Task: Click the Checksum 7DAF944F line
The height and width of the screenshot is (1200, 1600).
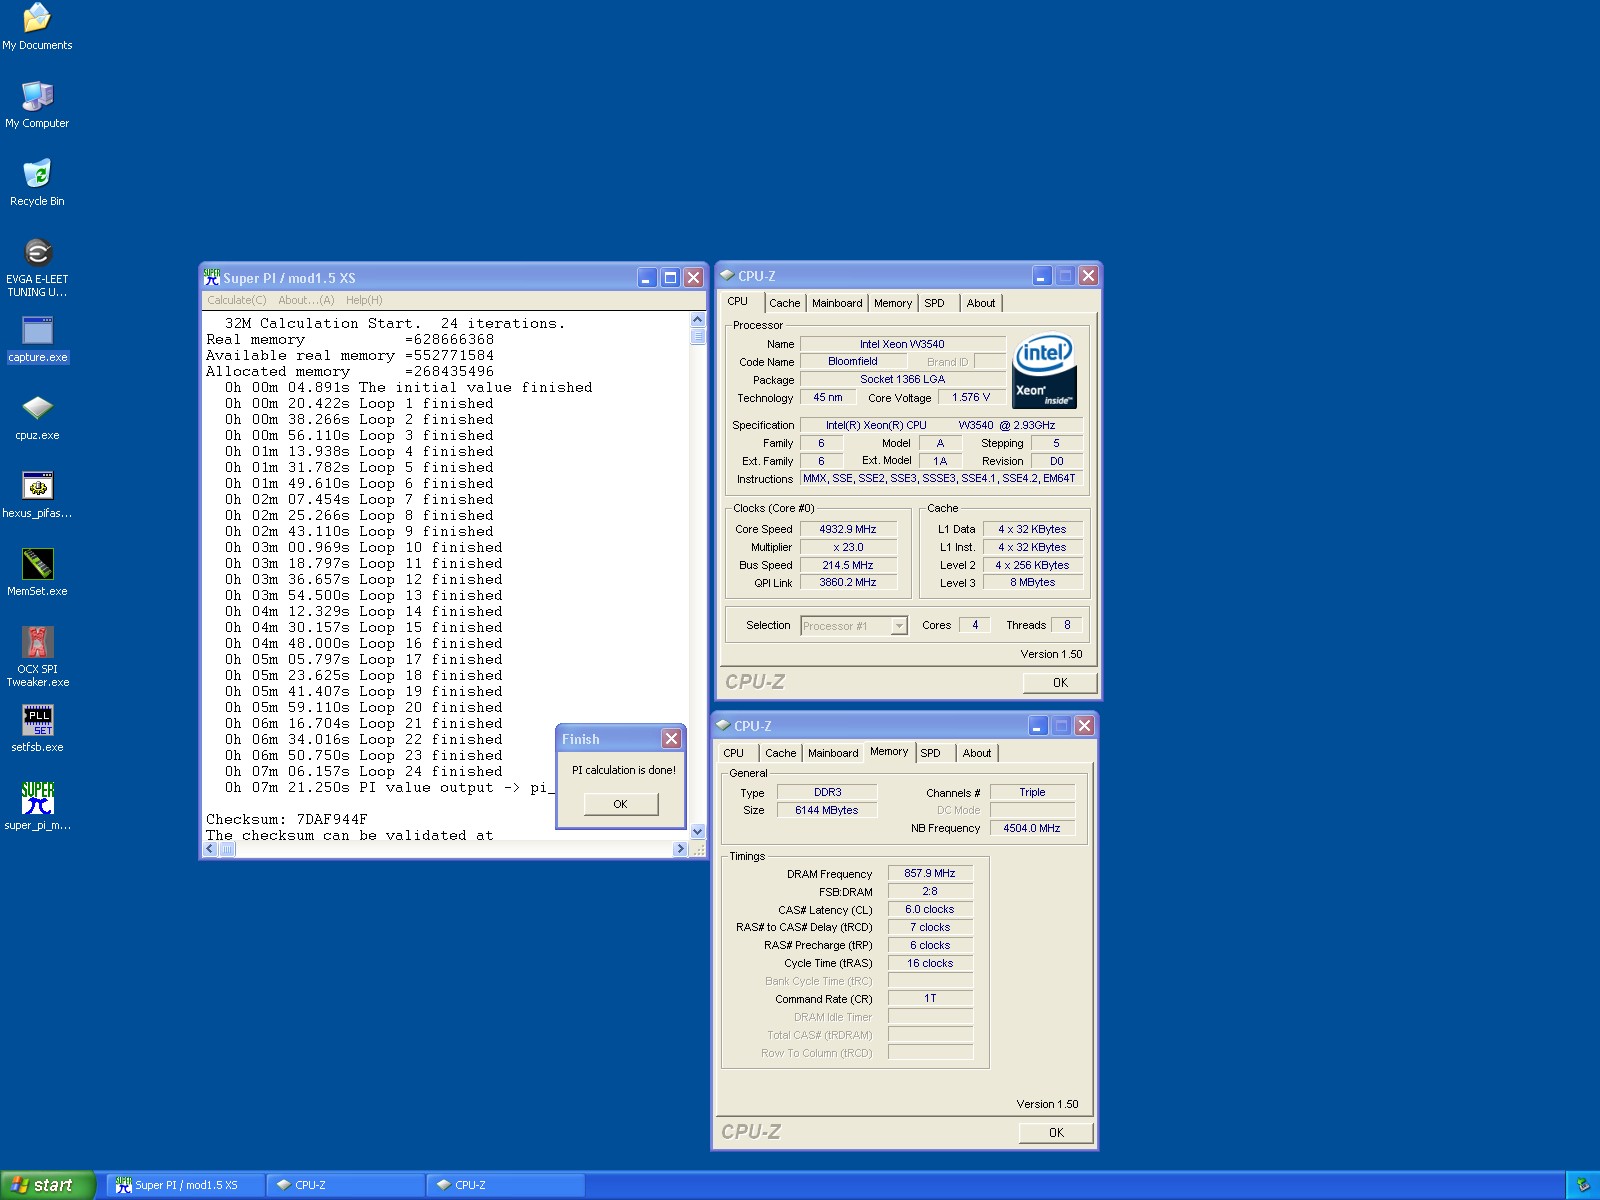Action: click(x=287, y=819)
